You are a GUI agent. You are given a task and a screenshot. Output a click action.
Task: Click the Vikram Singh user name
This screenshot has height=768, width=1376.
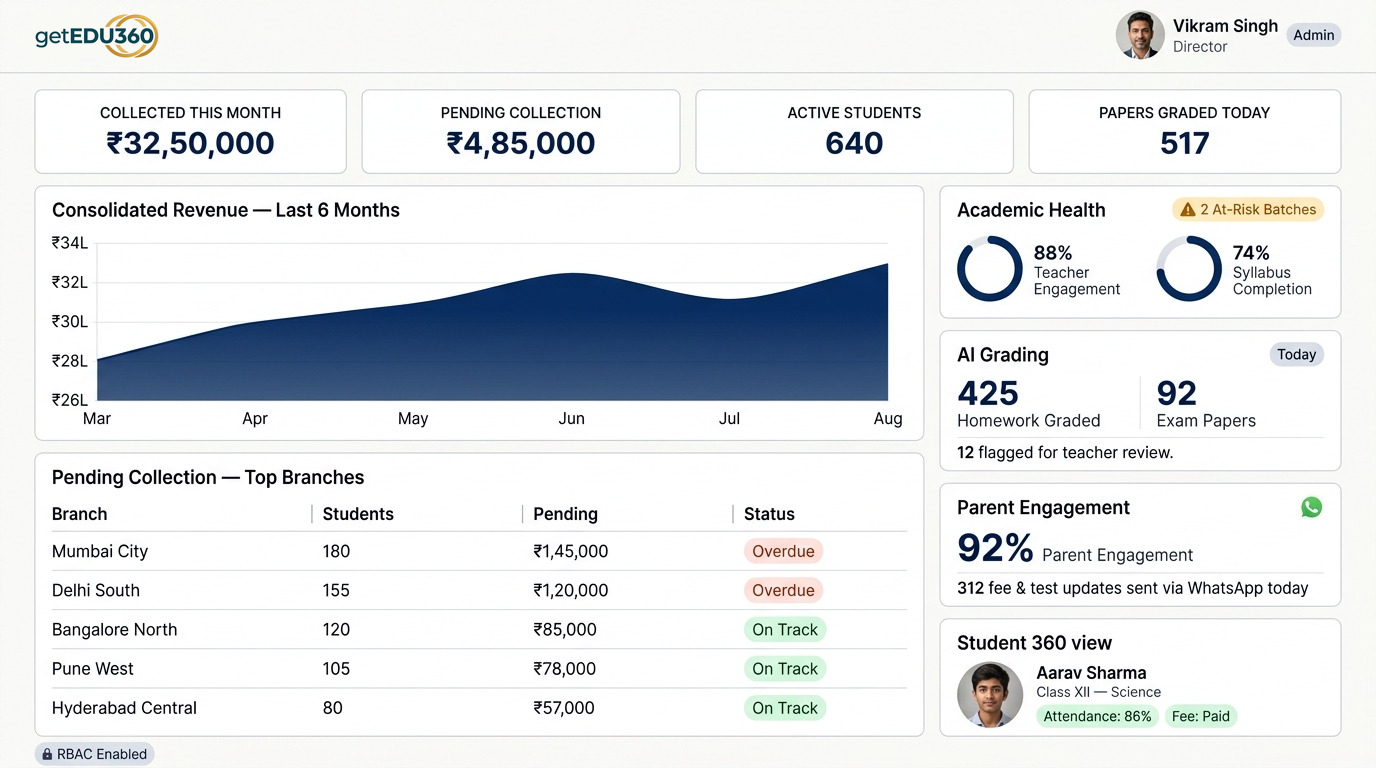1225,26
